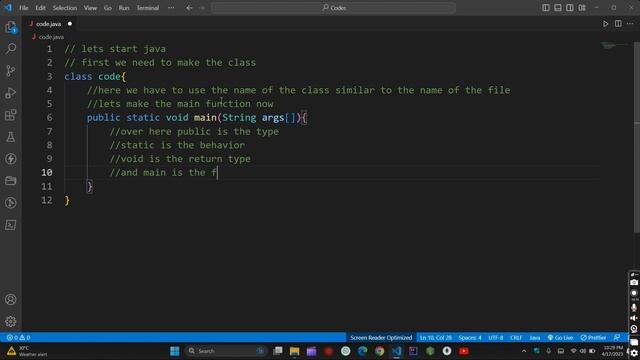
Task: Select the code.java editor tab
Action: tap(48, 24)
